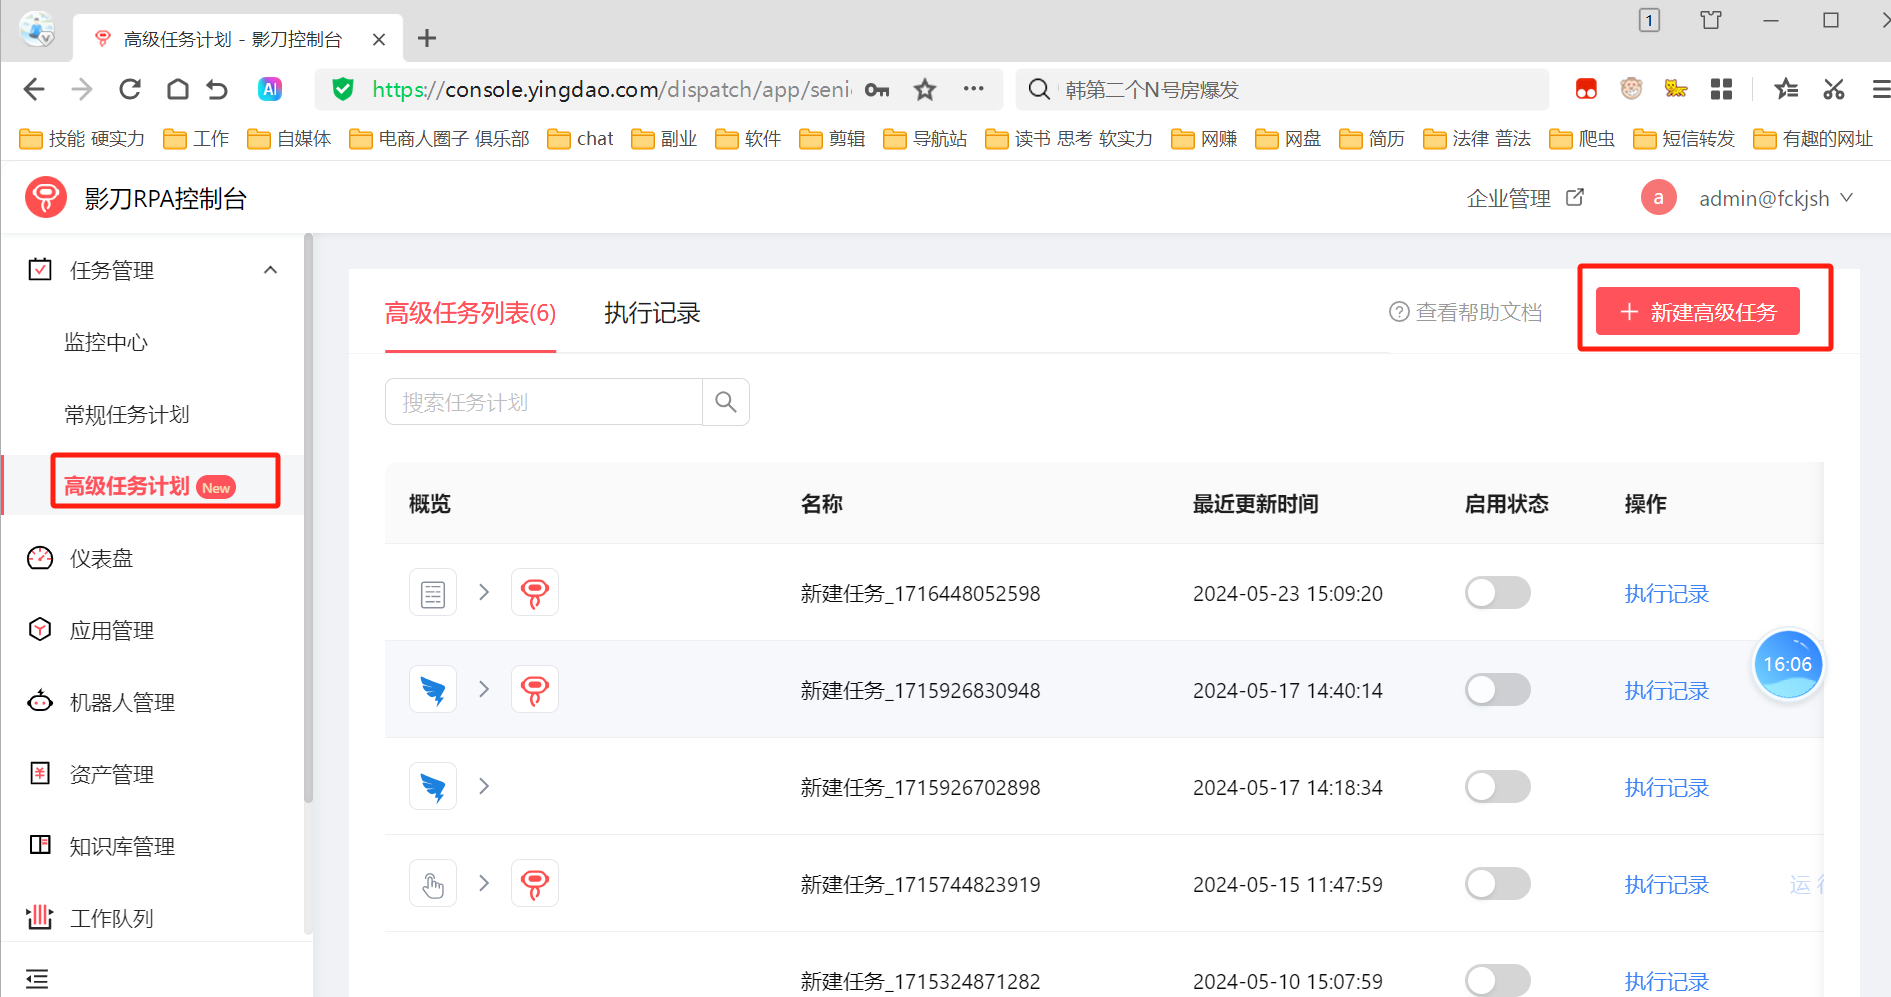Viewport: 1891px width, 997px height.
Task: Click the Yingdao app icon in task 1715744823919 row
Action: tap(535, 884)
